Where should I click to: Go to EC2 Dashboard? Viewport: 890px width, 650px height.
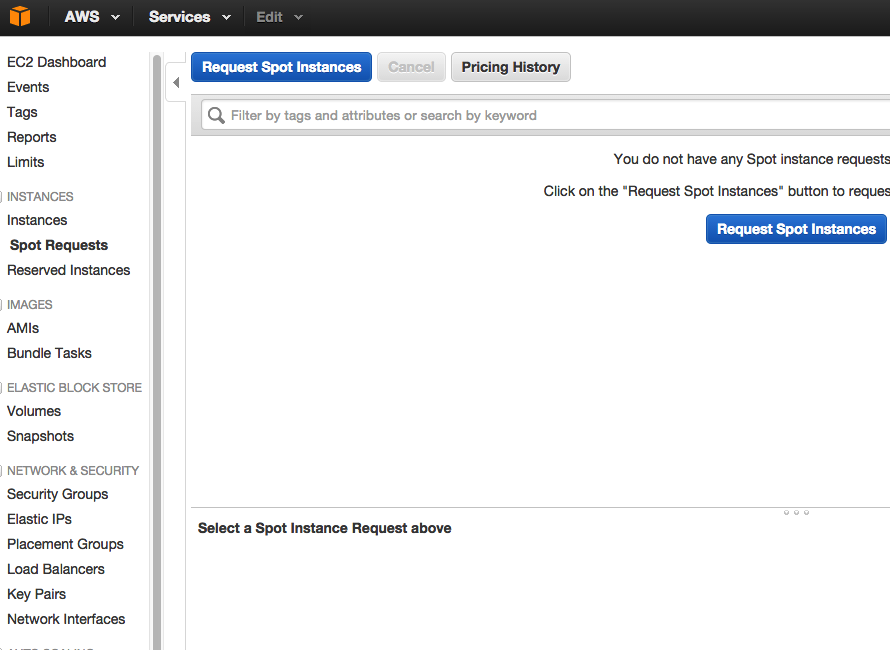click(57, 62)
